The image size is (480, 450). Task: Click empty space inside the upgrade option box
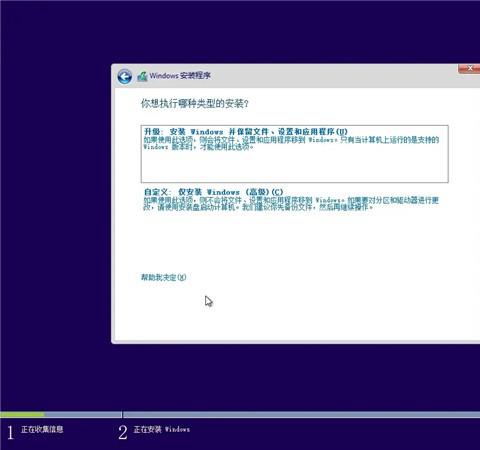294,167
